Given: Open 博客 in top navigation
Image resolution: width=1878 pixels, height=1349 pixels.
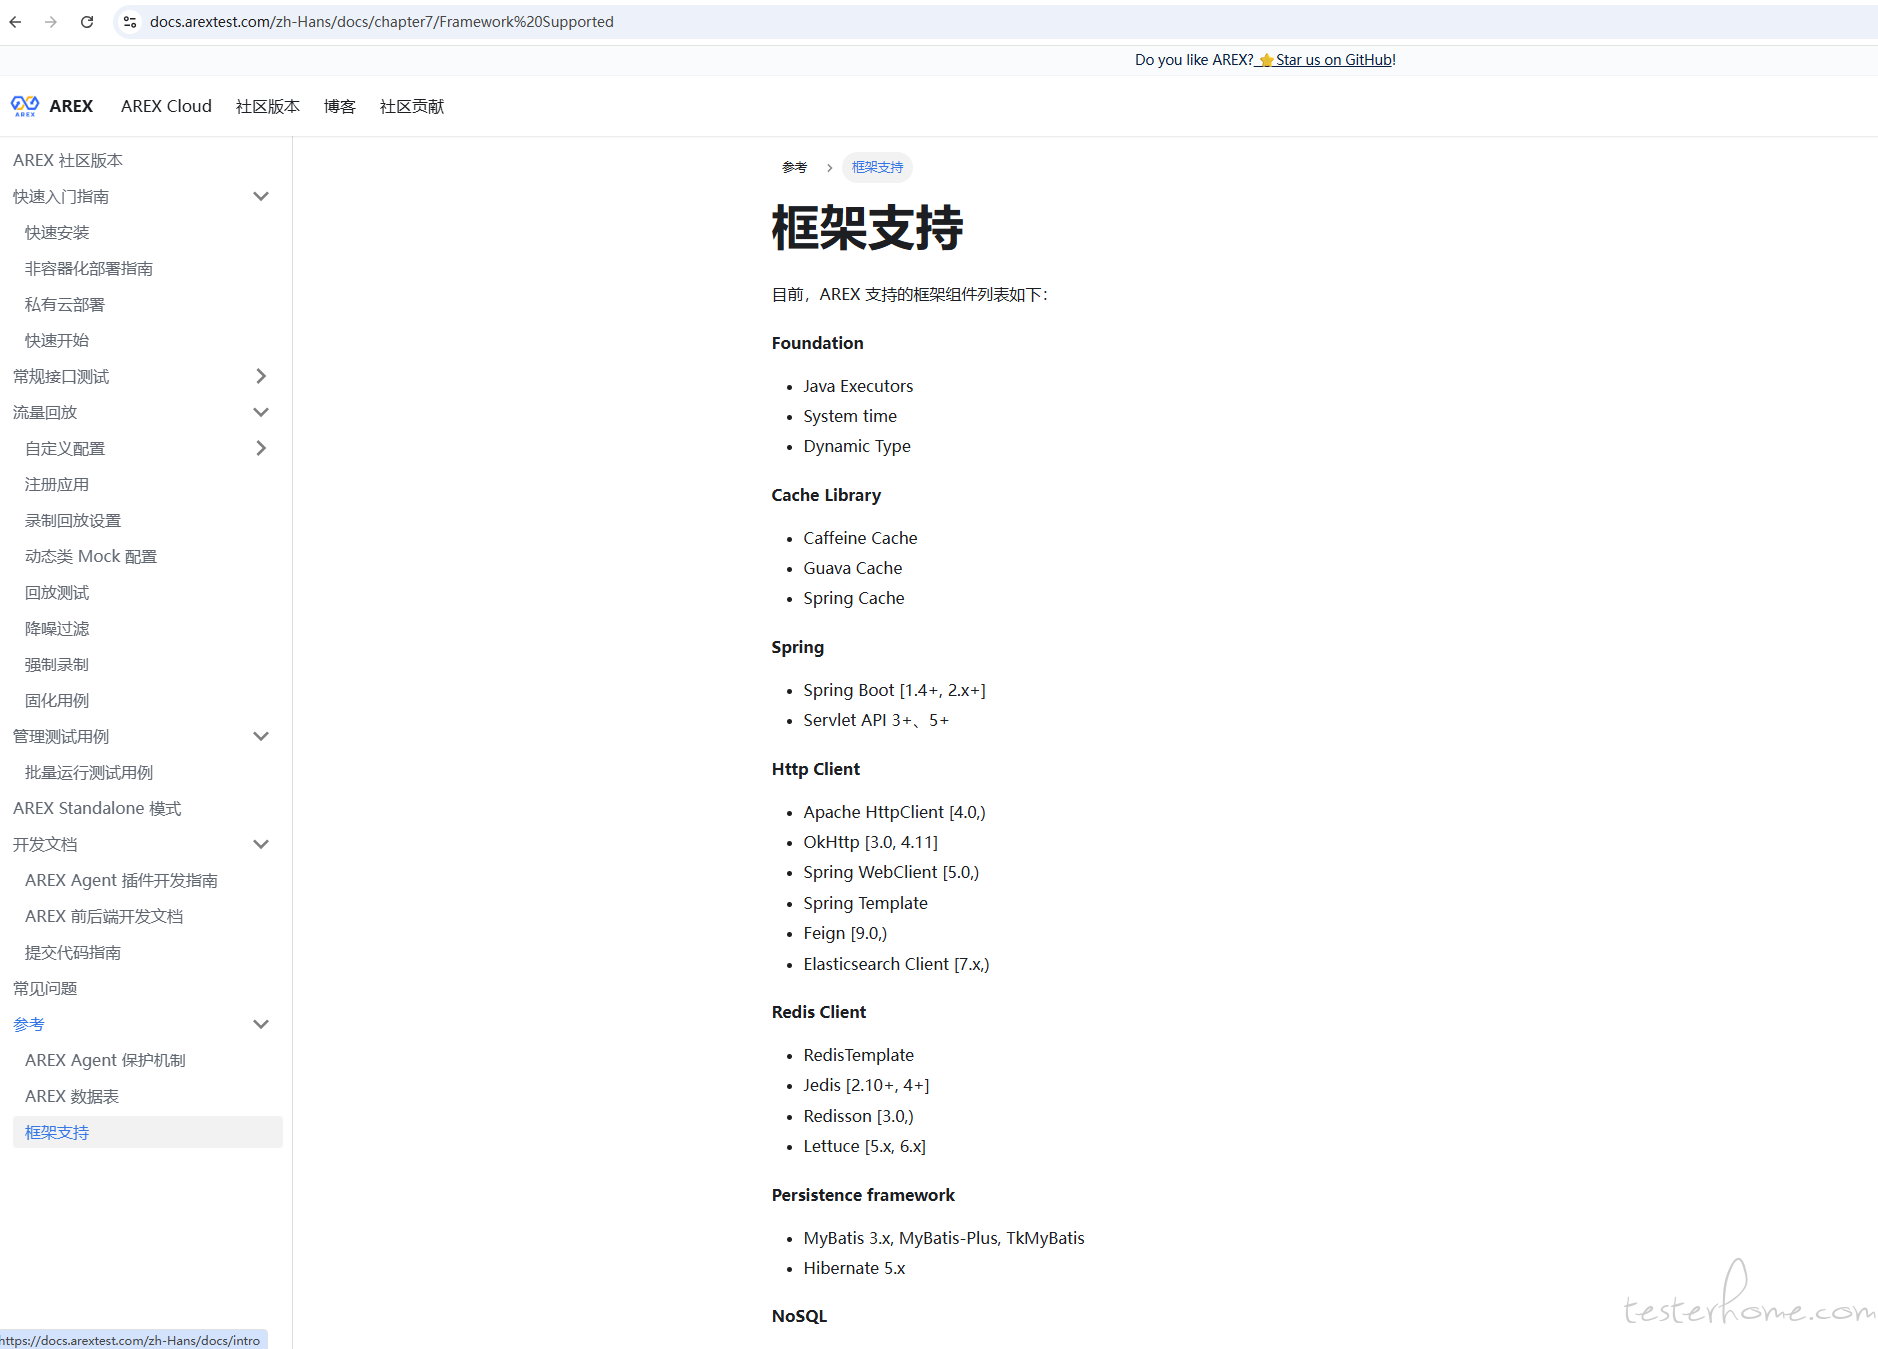Looking at the screenshot, I should coord(340,106).
